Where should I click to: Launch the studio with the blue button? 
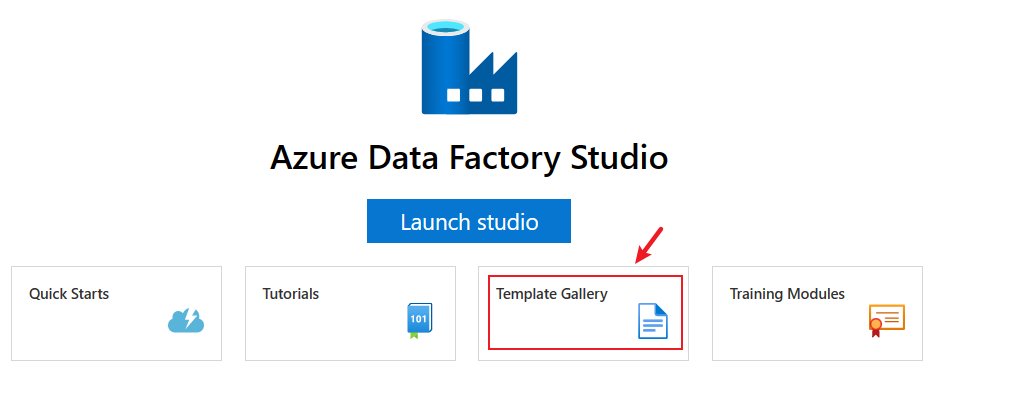click(x=469, y=221)
